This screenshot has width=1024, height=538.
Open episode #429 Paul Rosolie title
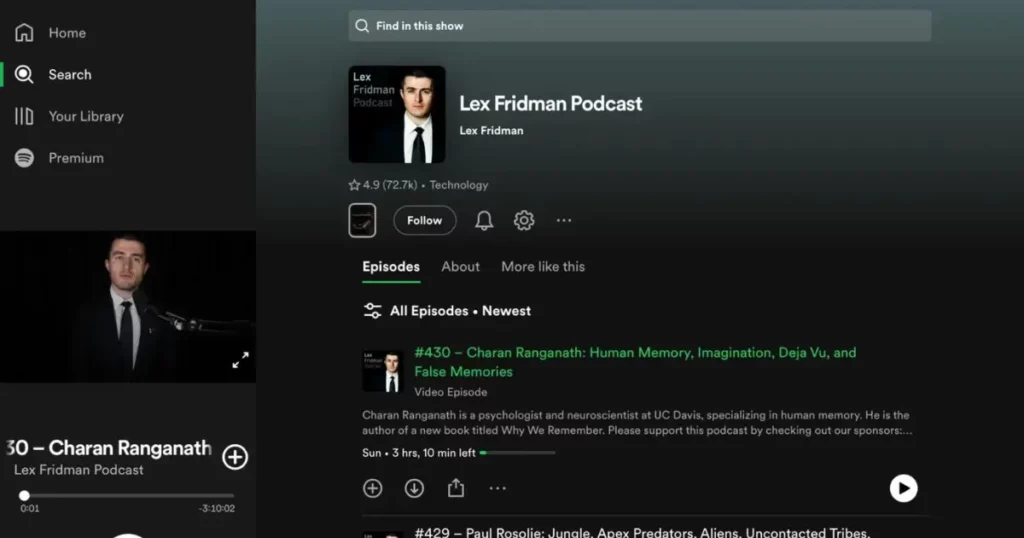click(642, 532)
